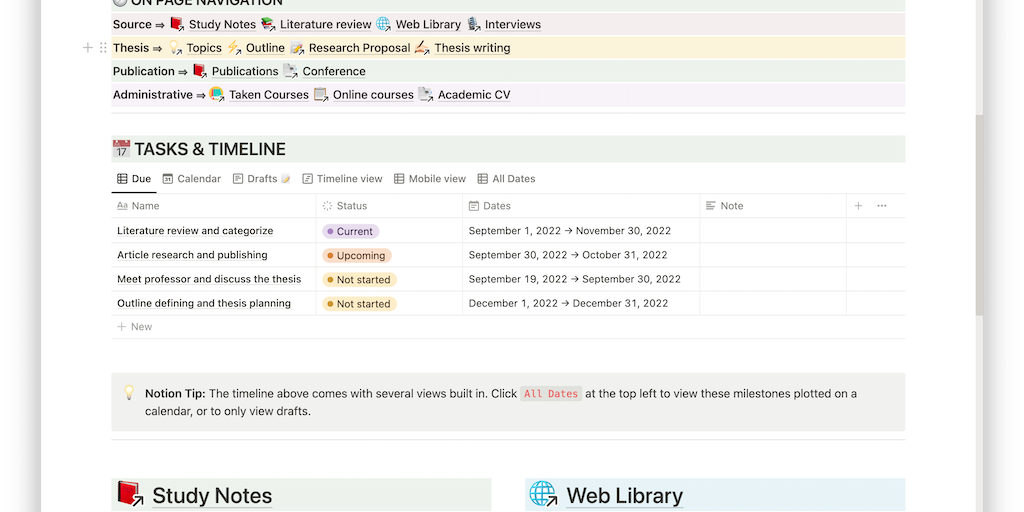Click the microphone icon beside Interviews

click(x=473, y=24)
